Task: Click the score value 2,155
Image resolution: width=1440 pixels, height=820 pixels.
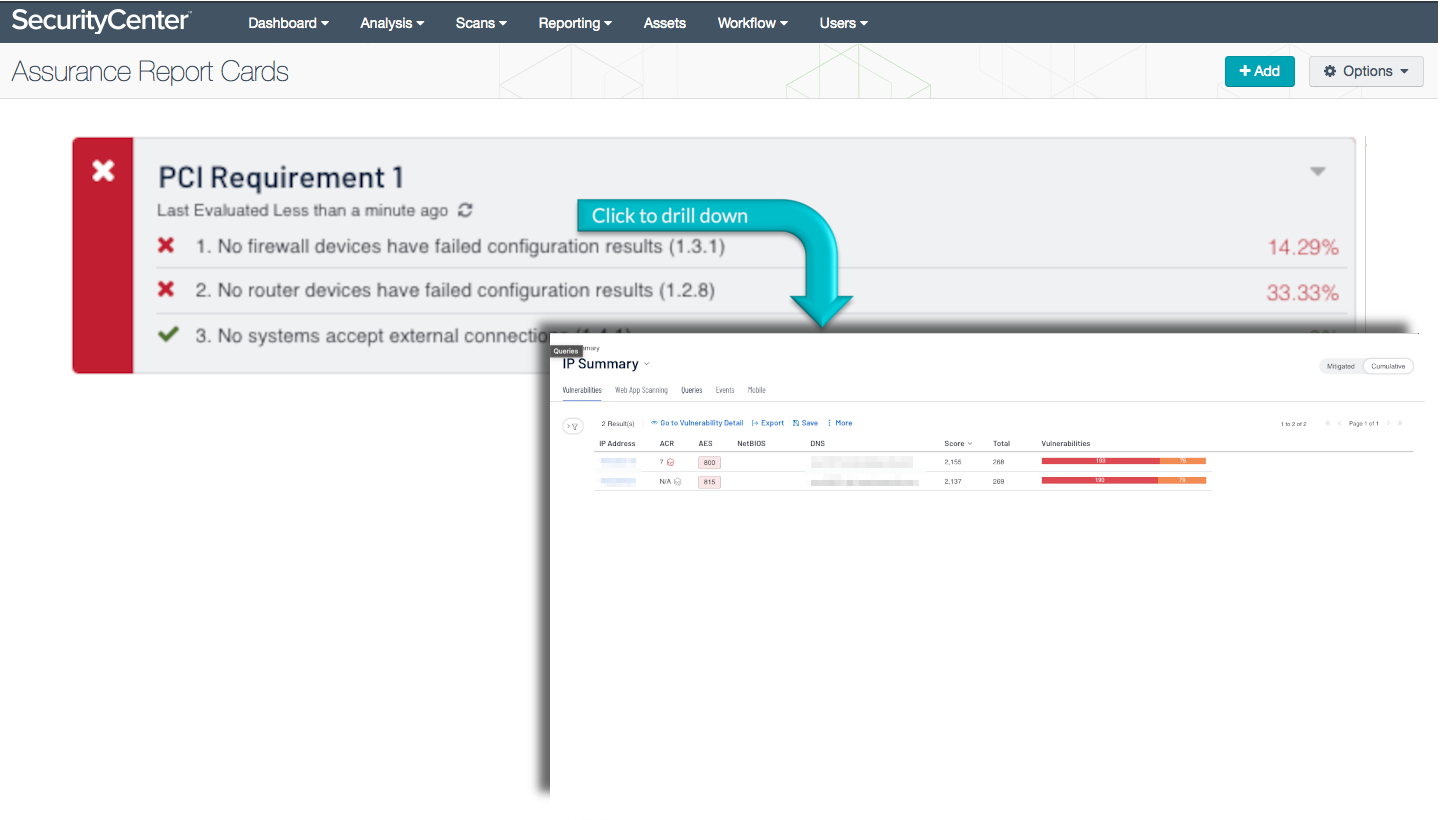Action: click(x=955, y=462)
